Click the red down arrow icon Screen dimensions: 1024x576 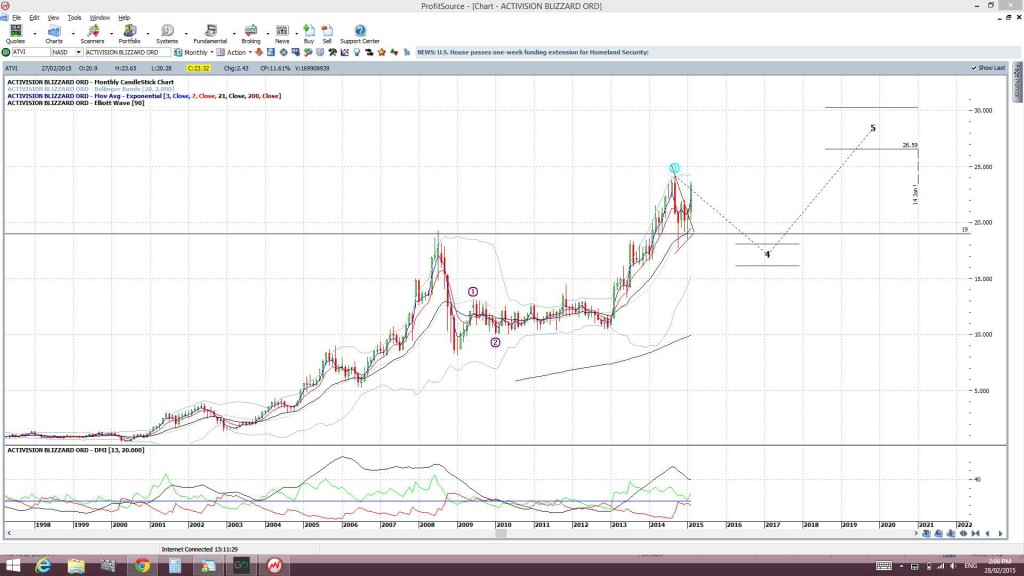pyautogui.click(x=259, y=52)
